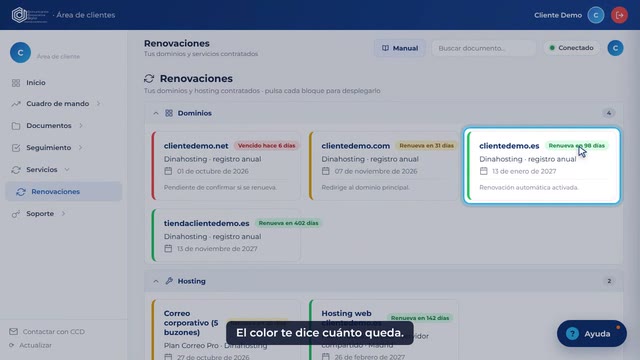Click '07 de noviembre de 2026' date
The image size is (640, 360).
click(376, 171)
